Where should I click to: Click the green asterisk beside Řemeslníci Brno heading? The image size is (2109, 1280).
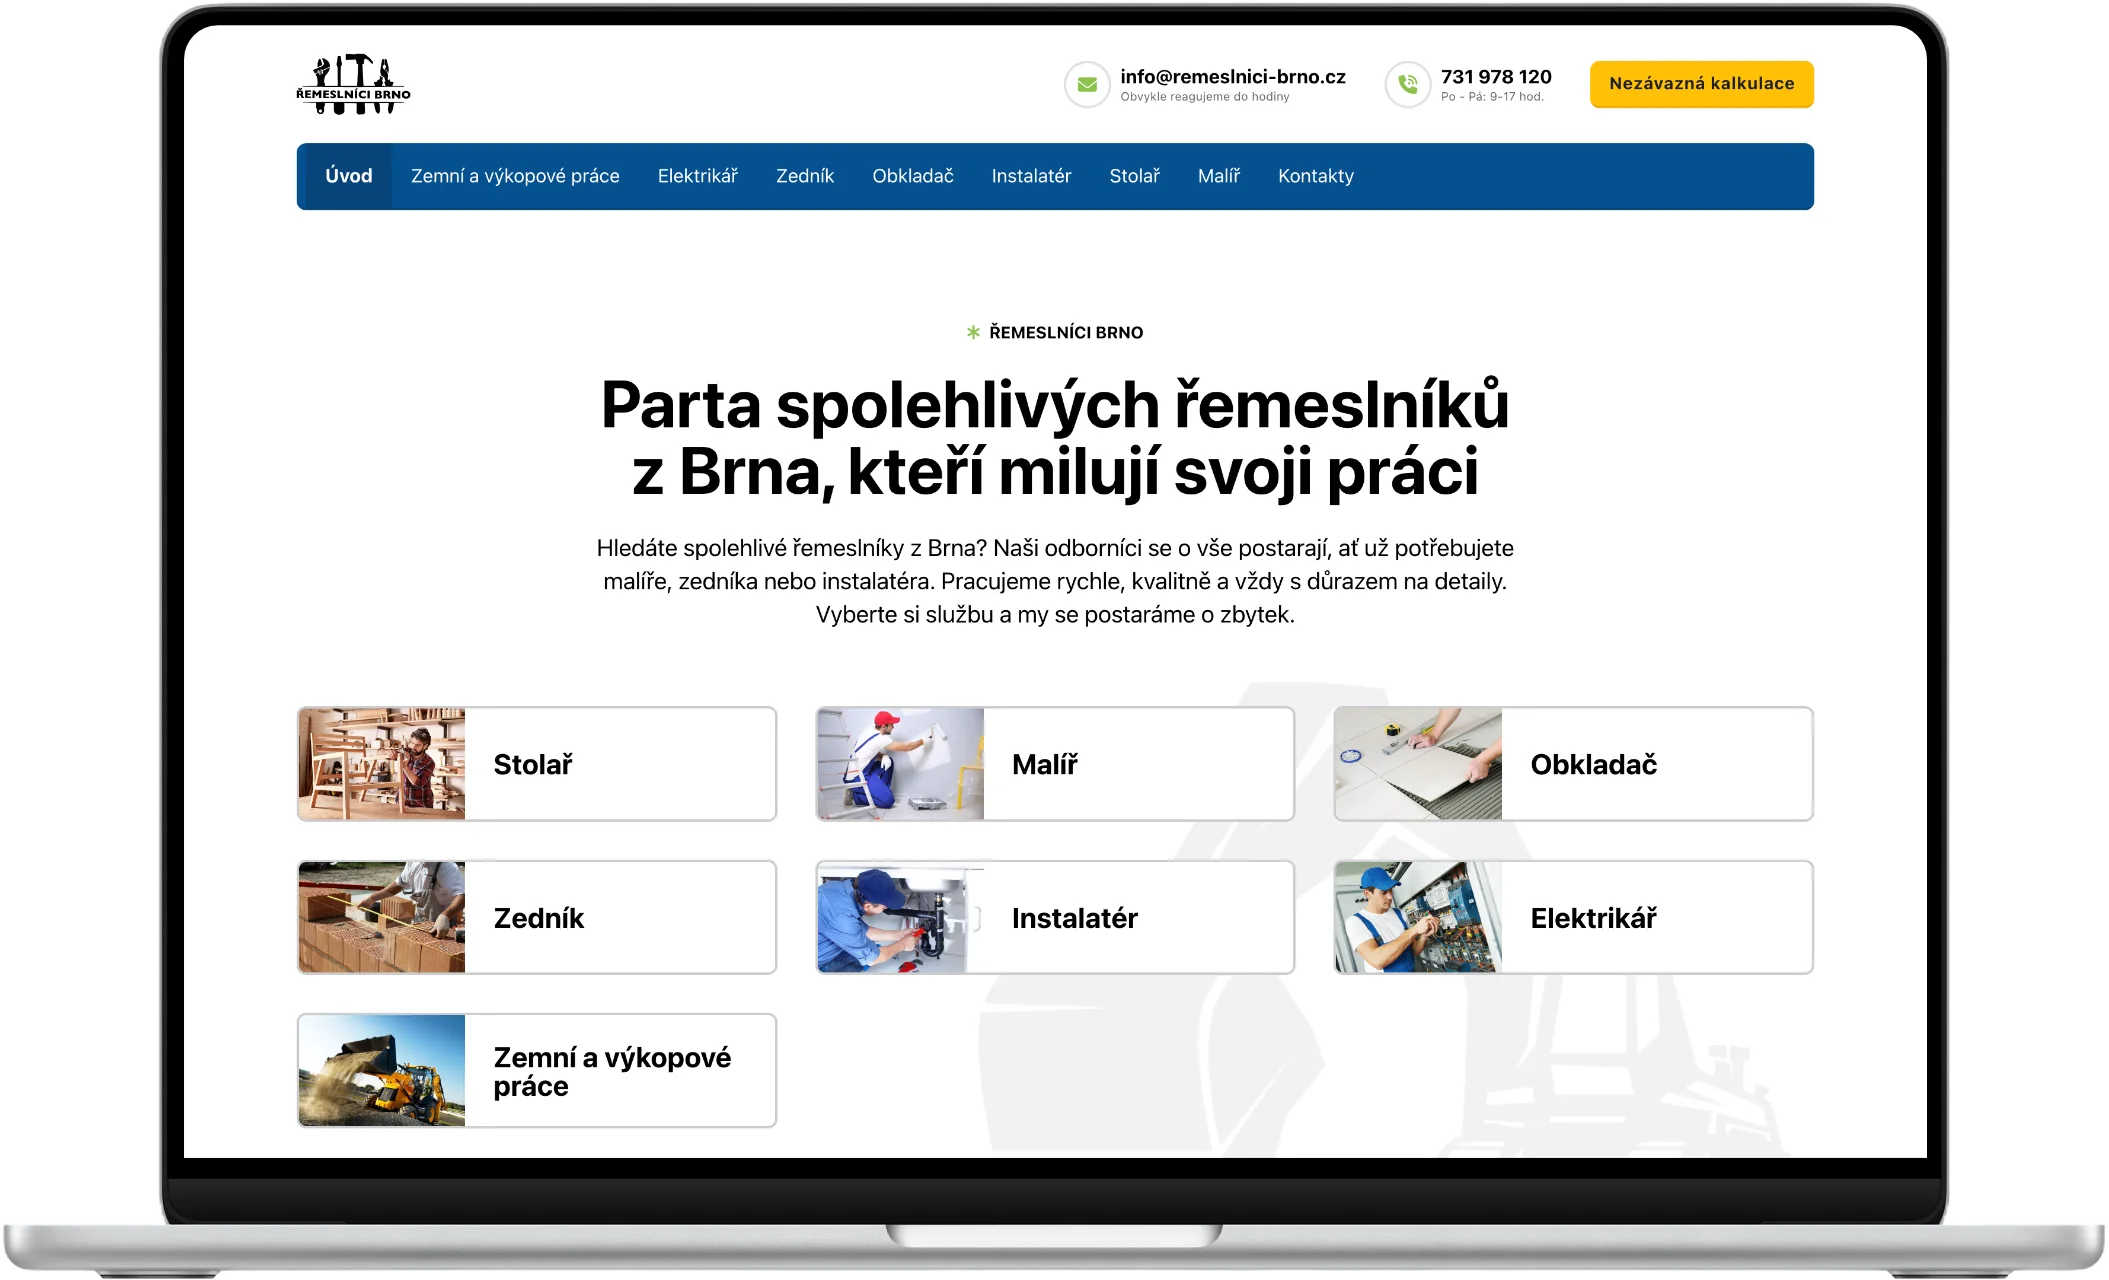[973, 332]
